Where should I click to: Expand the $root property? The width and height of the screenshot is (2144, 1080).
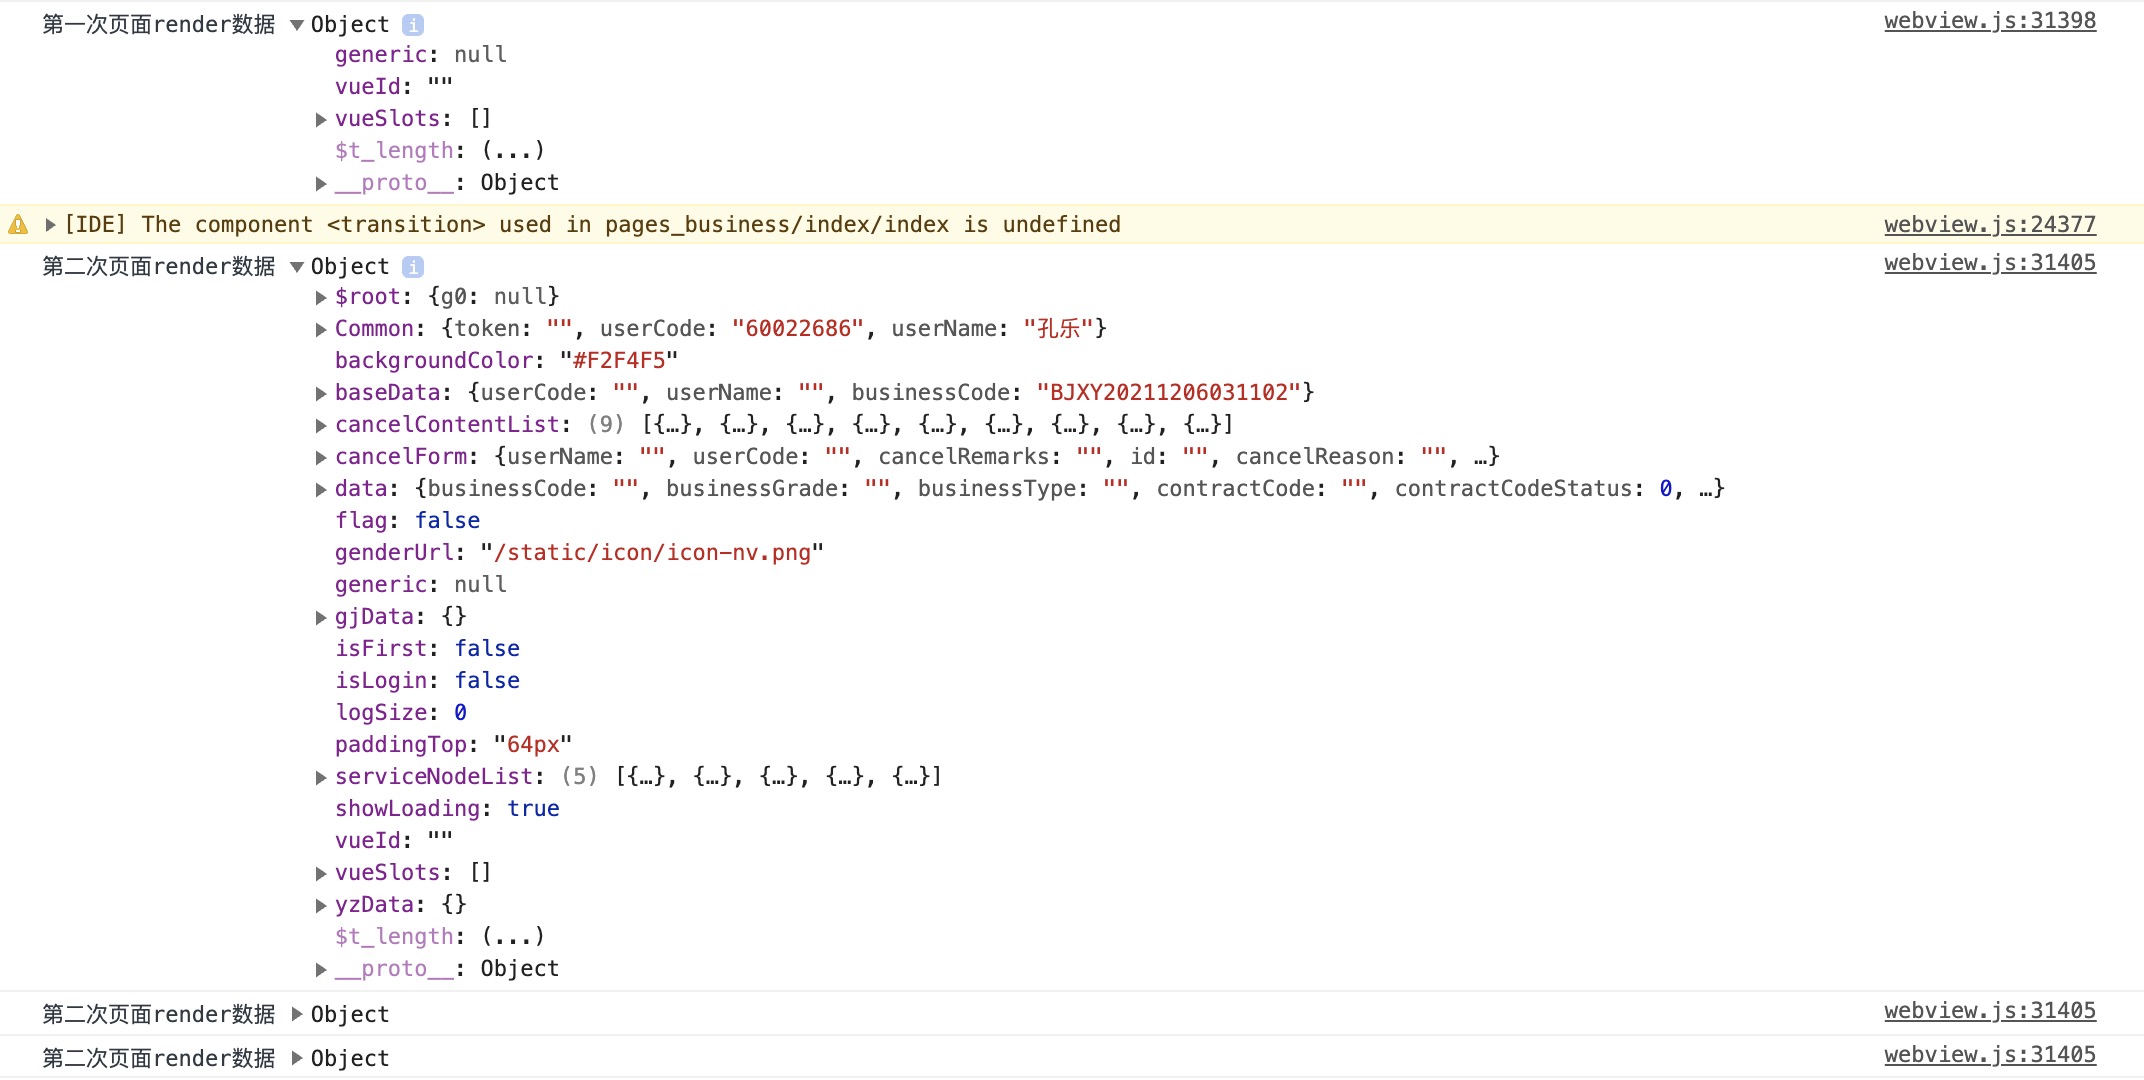click(x=321, y=298)
